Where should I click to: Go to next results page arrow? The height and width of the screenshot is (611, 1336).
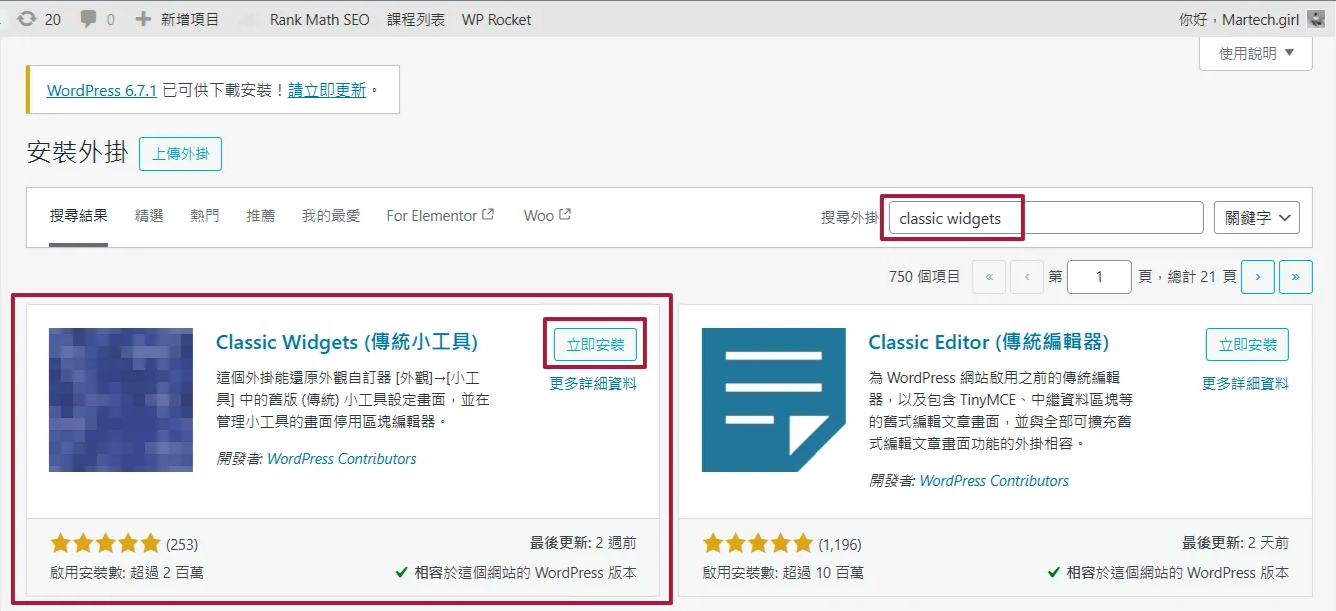[x=1258, y=277]
